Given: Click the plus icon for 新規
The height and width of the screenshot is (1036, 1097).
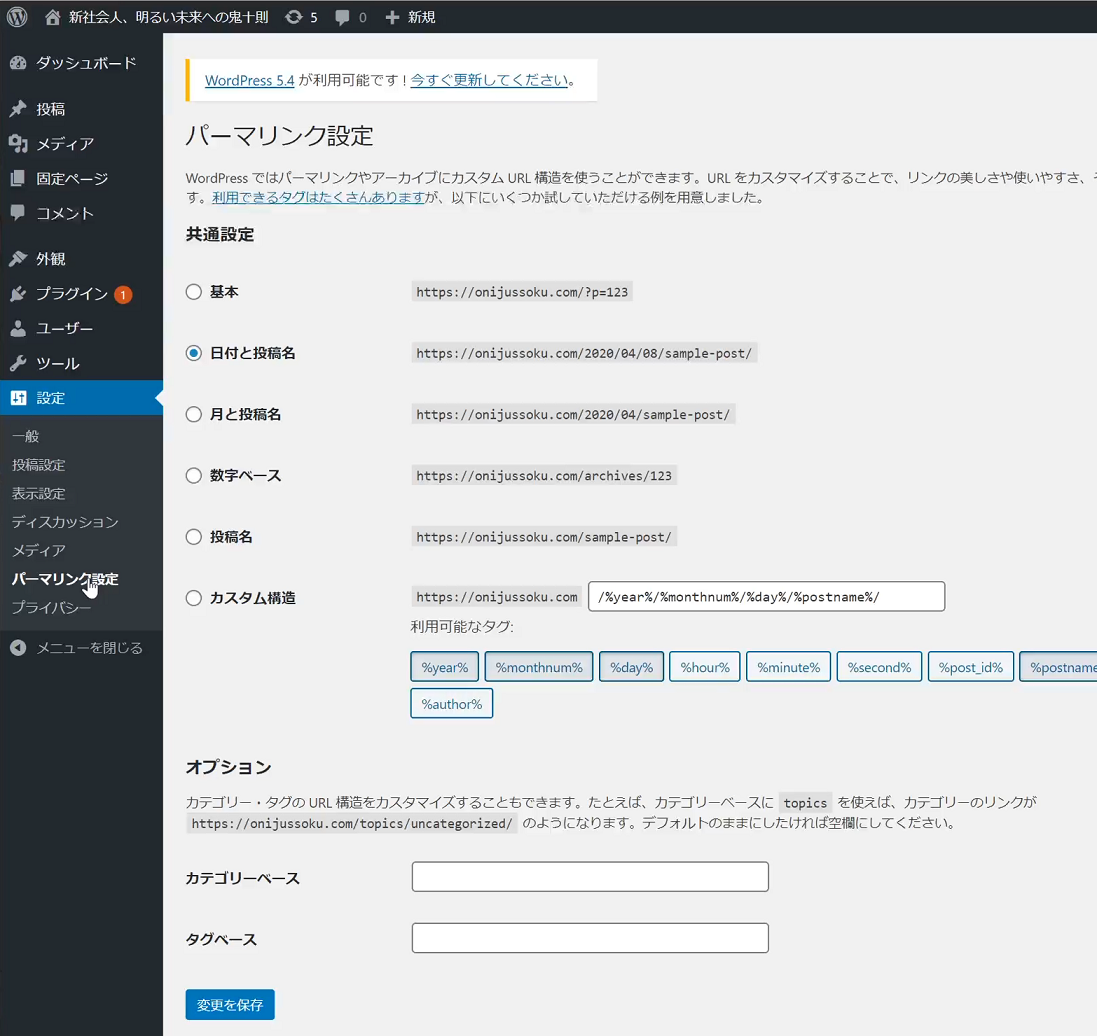Looking at the screenshot, I should pyautogui.click(x=392, y=17).
